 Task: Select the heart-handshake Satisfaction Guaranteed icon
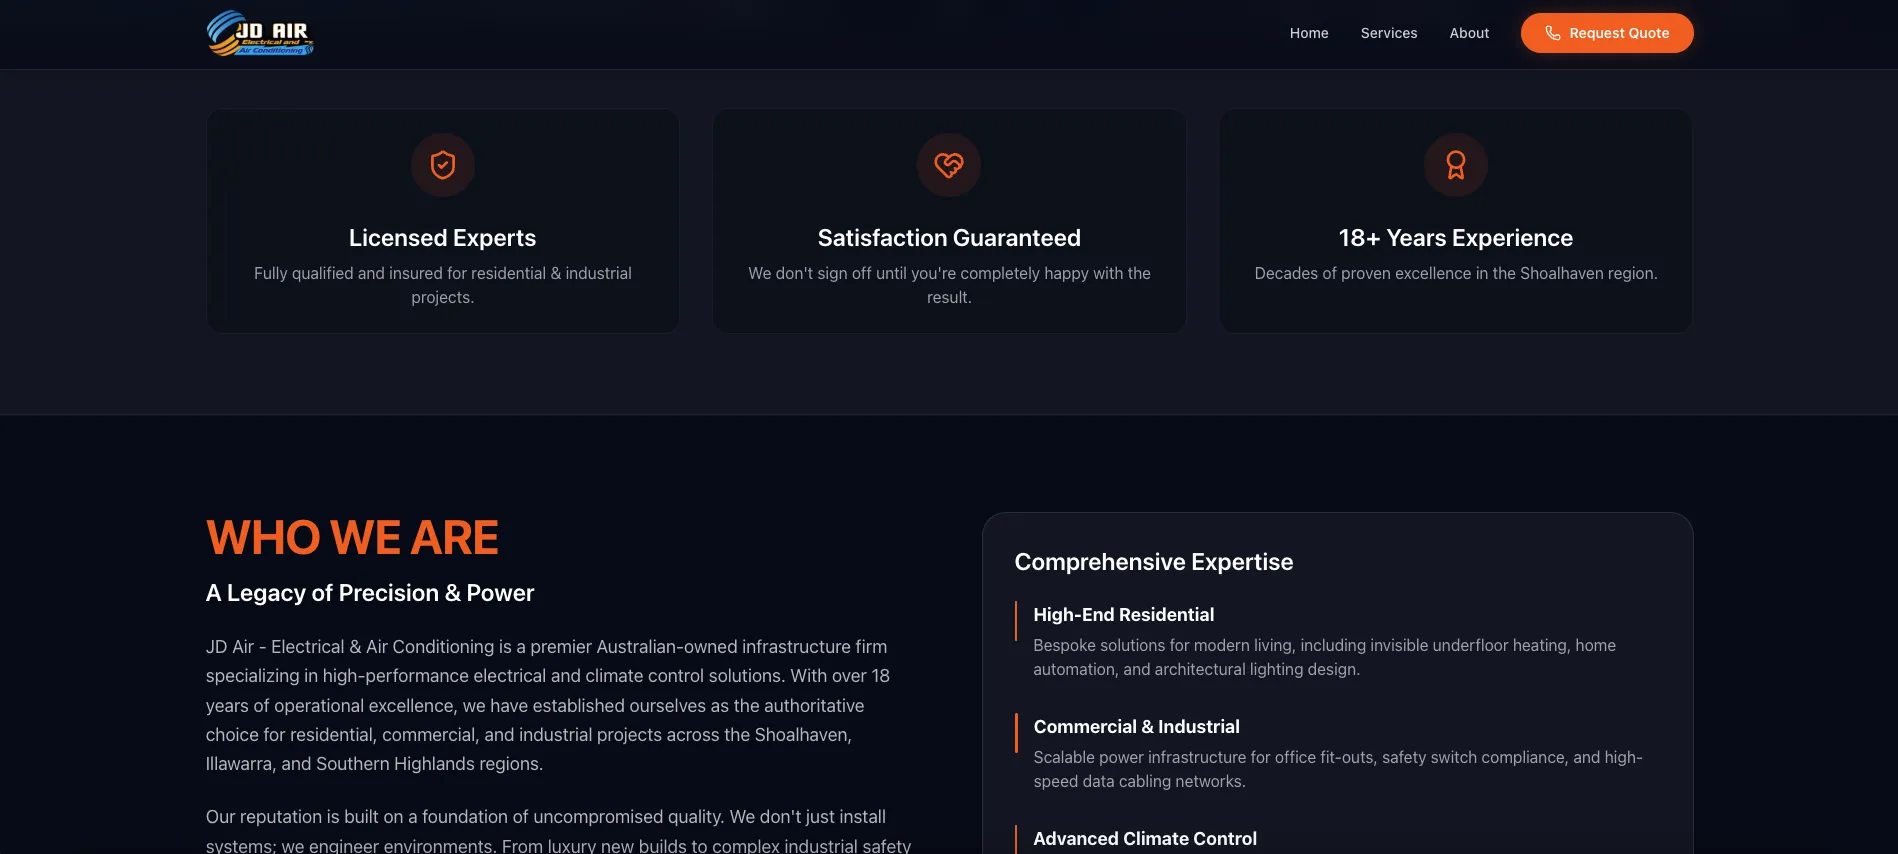point(949,165)
